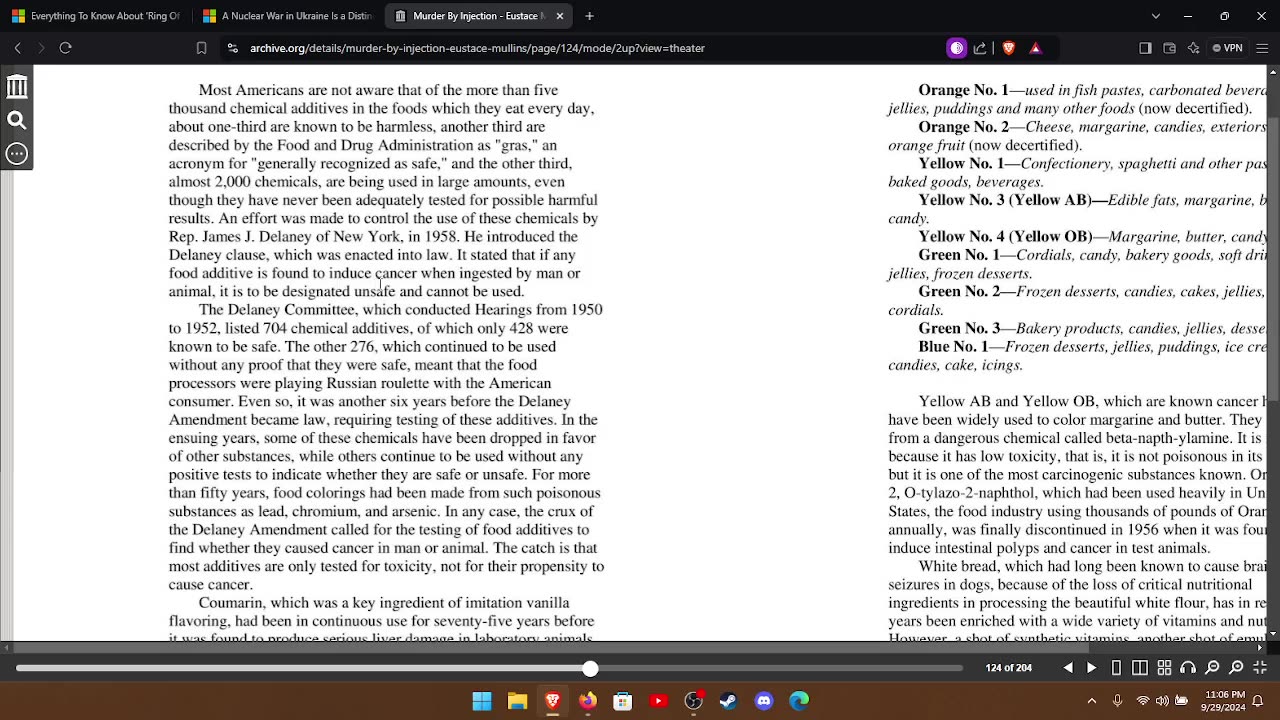Open search inside book magnifier icon

point(17,121)
